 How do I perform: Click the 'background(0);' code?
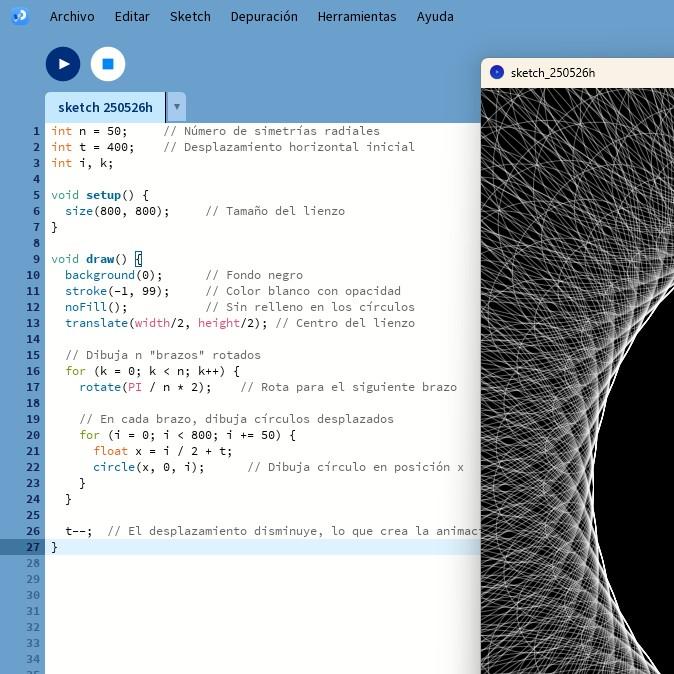(114, 275)
